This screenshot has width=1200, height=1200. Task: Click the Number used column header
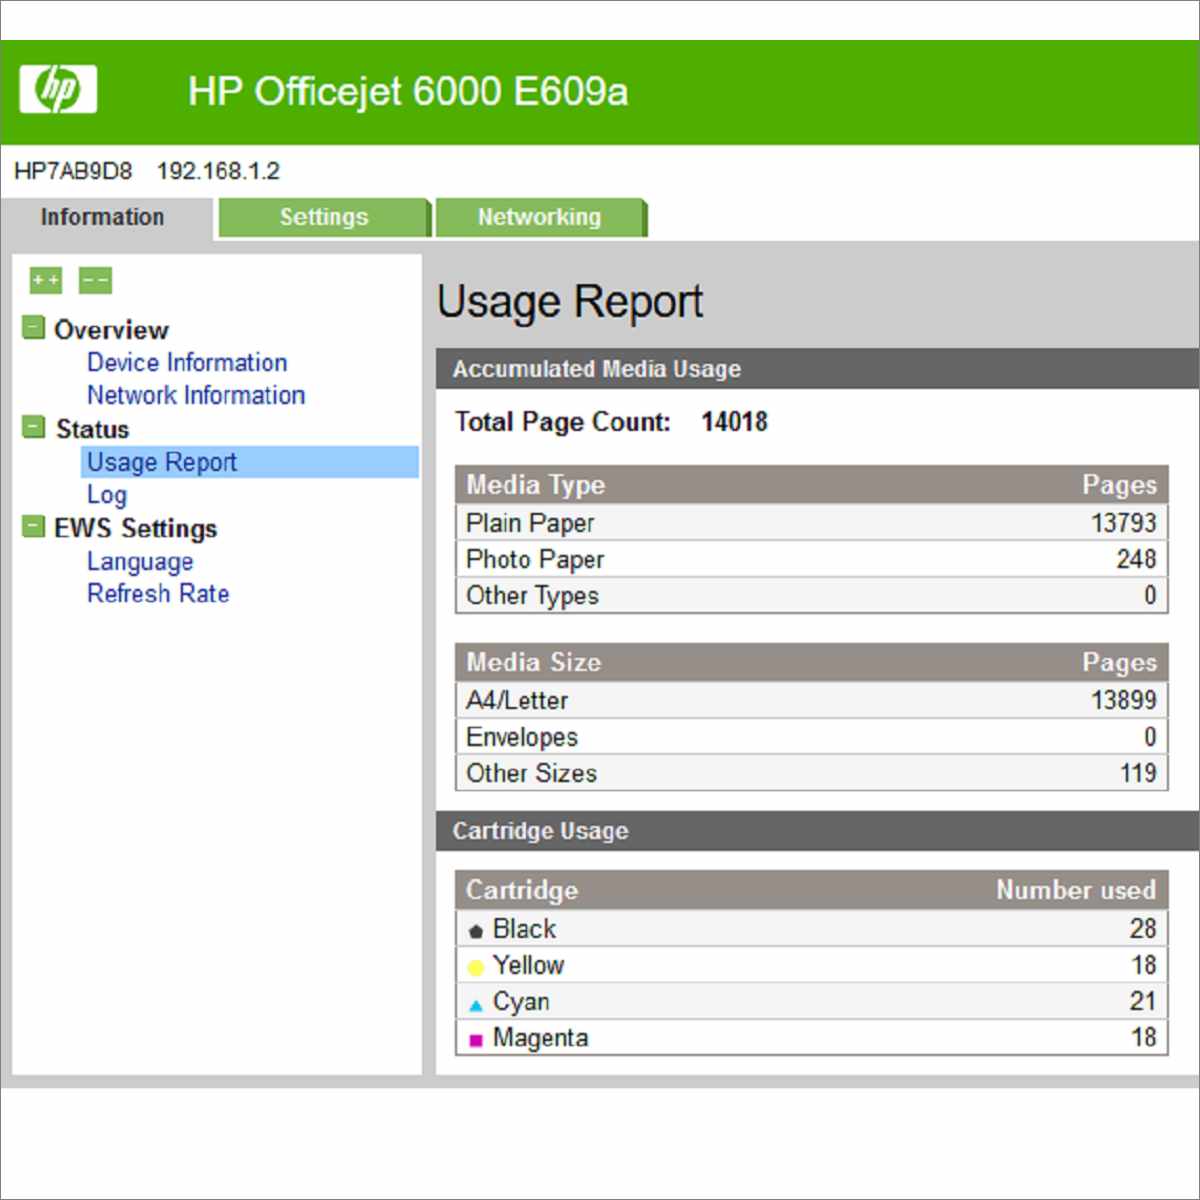point(1076,890)
